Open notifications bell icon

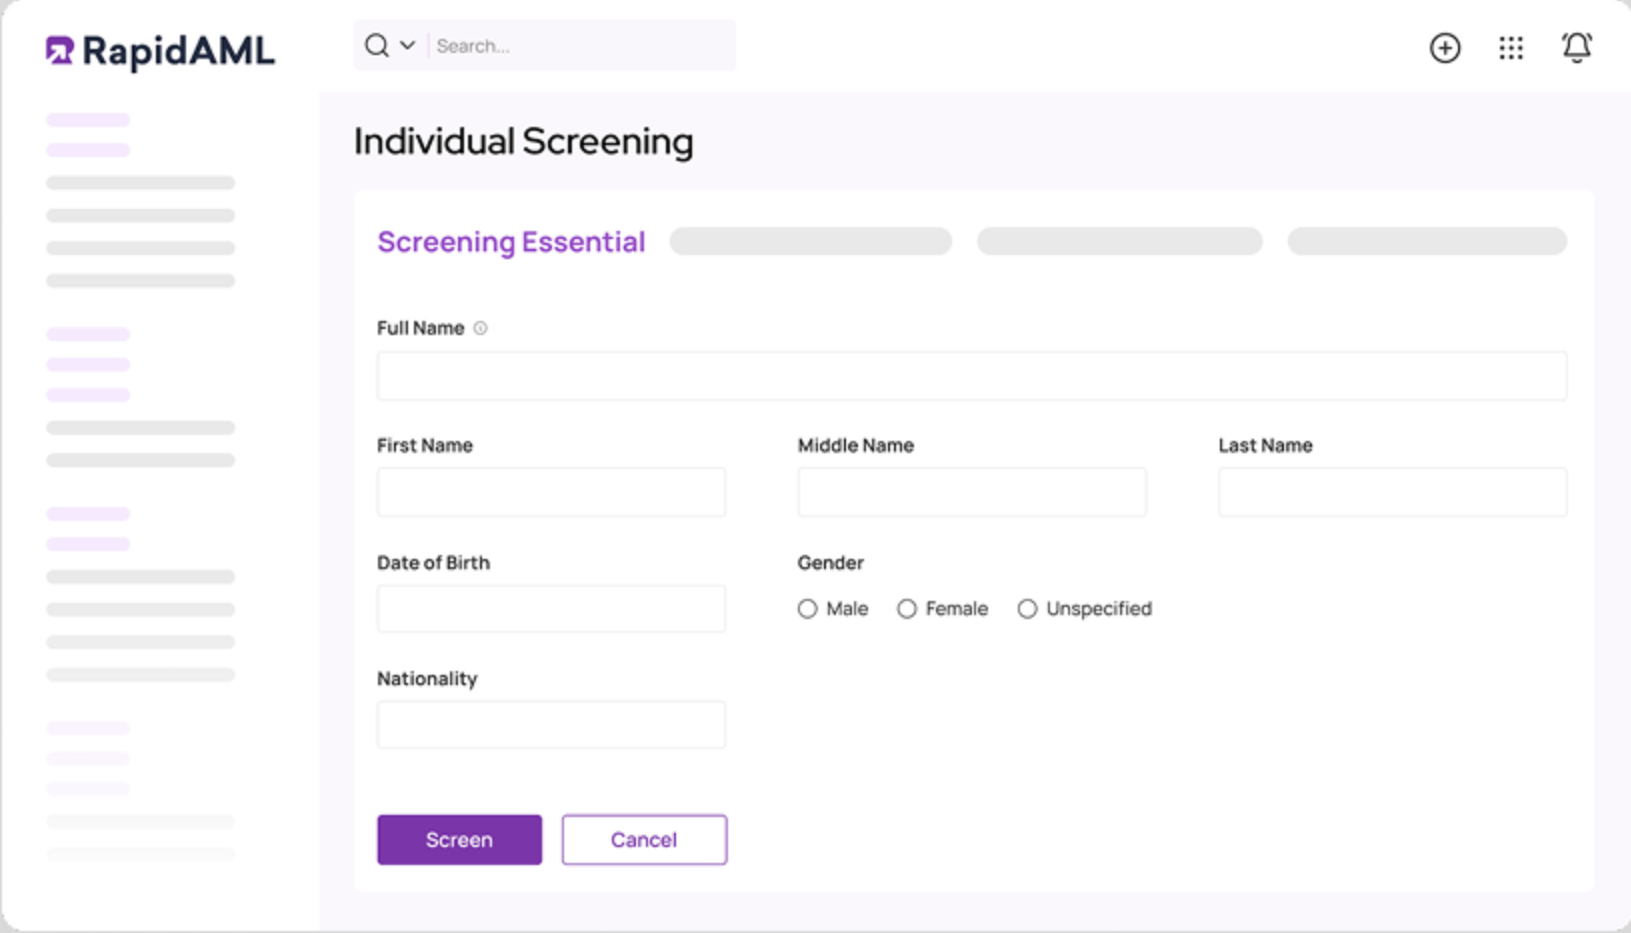point(1577,48)
